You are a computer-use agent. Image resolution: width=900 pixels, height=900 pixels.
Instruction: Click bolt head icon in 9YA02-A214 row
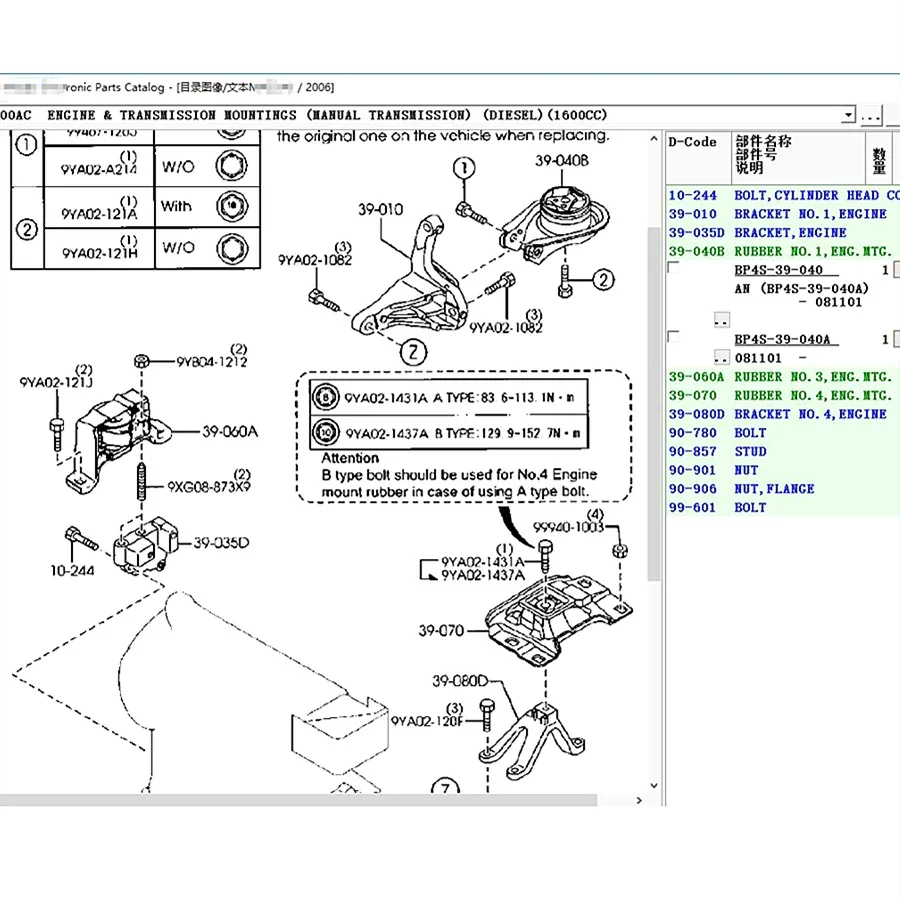(x=232, y=166)
